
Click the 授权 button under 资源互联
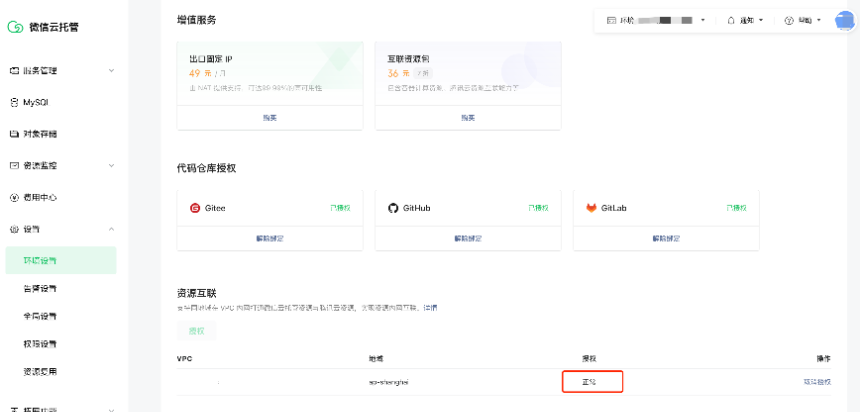196,331
